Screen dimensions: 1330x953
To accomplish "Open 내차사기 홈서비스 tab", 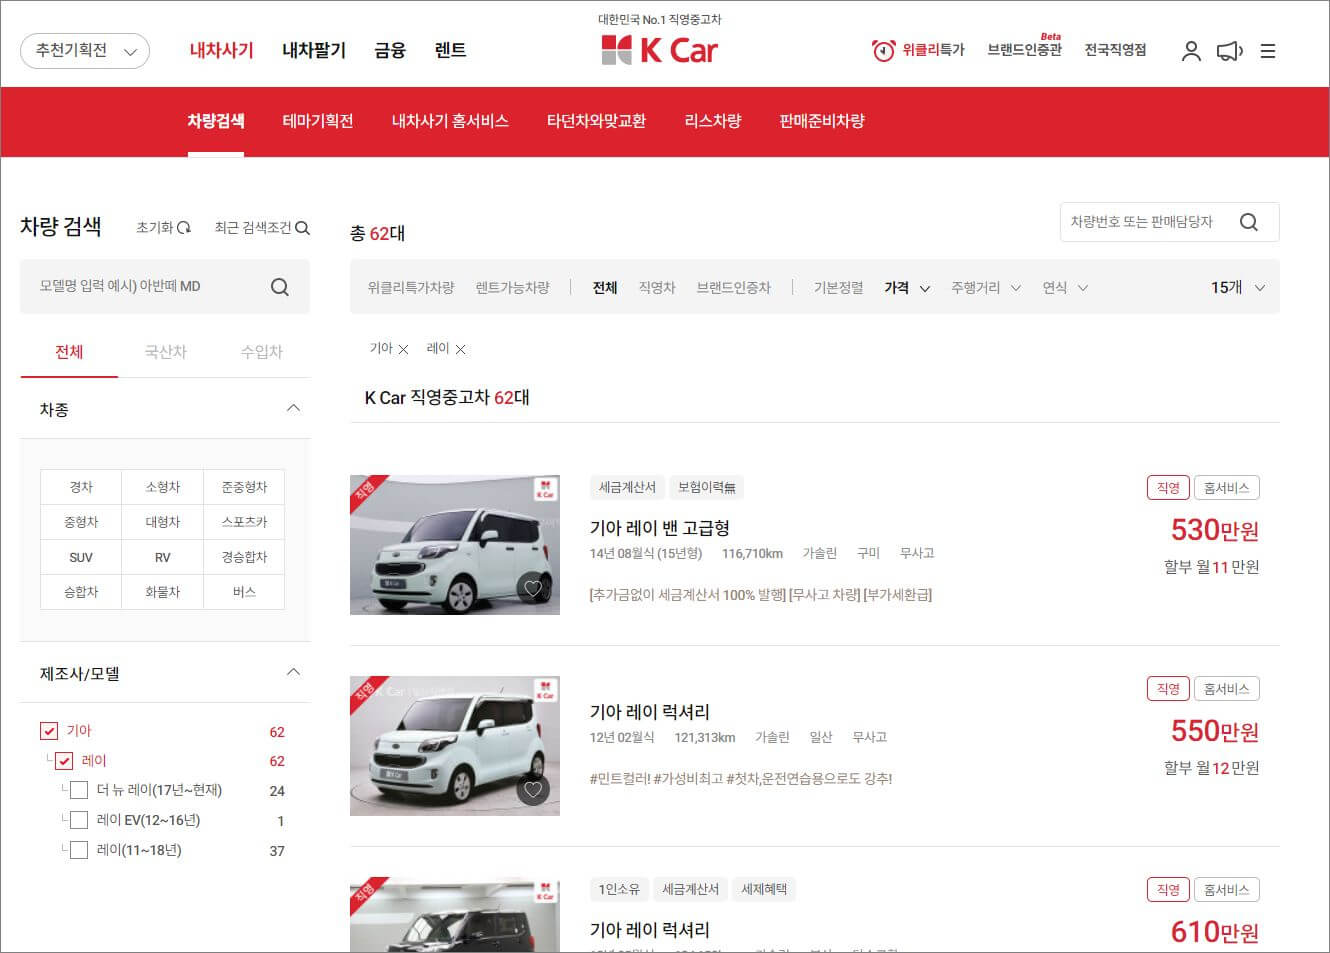I will tap(450, 121).
